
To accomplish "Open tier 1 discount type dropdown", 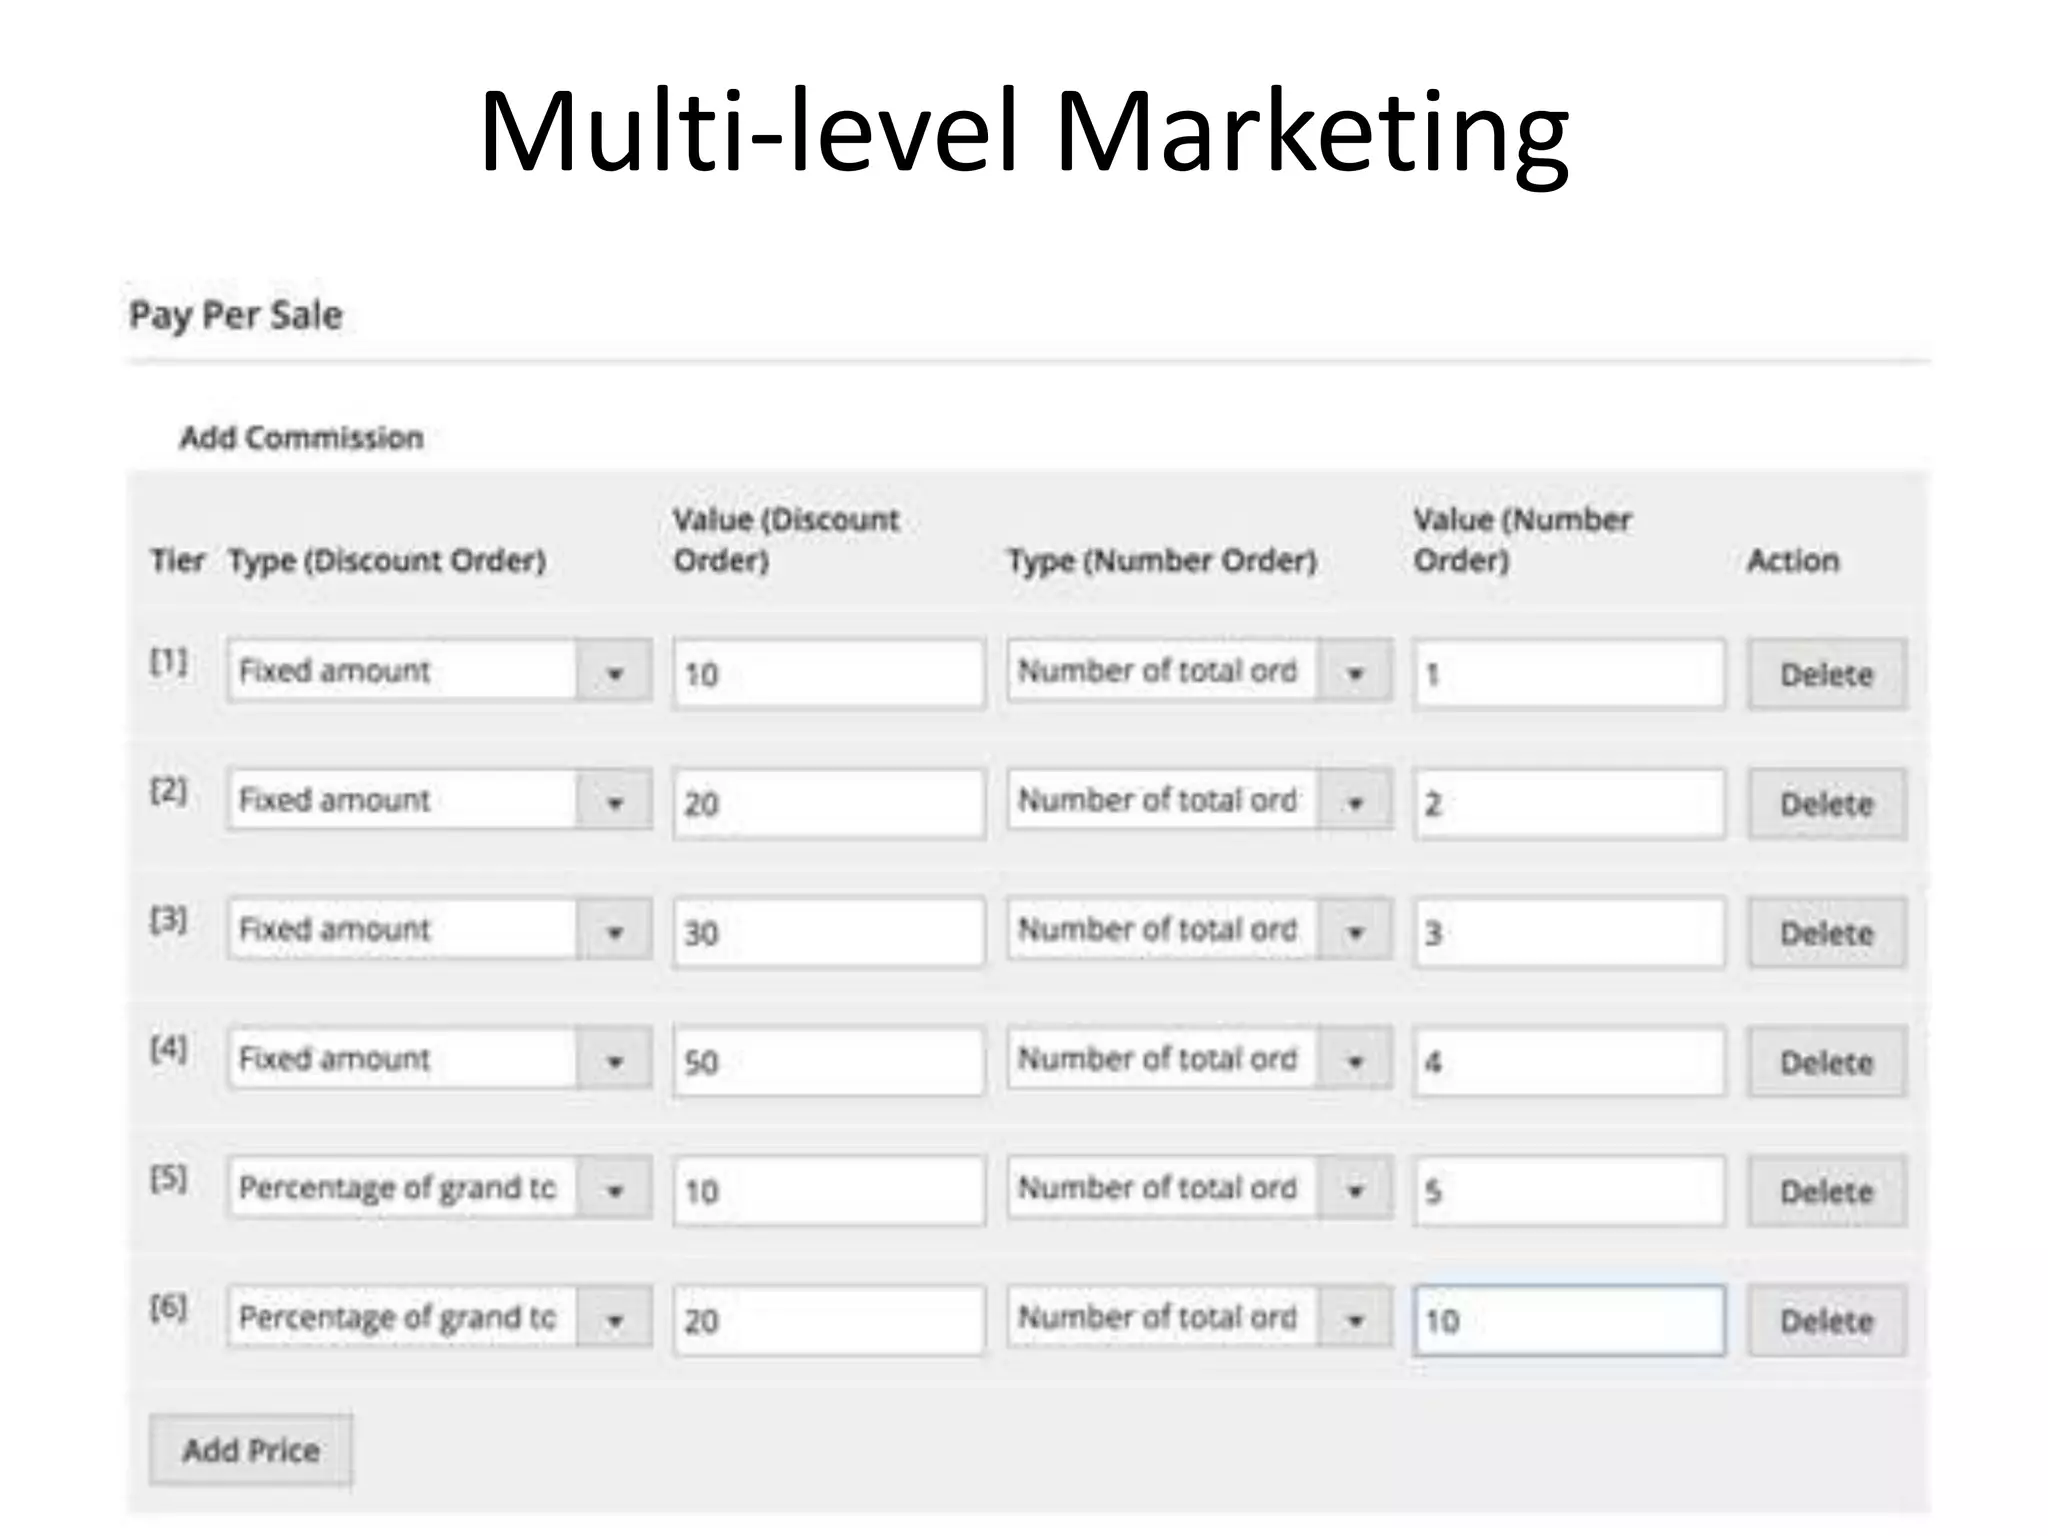I will pyautogui.click(x=439, y=670).
